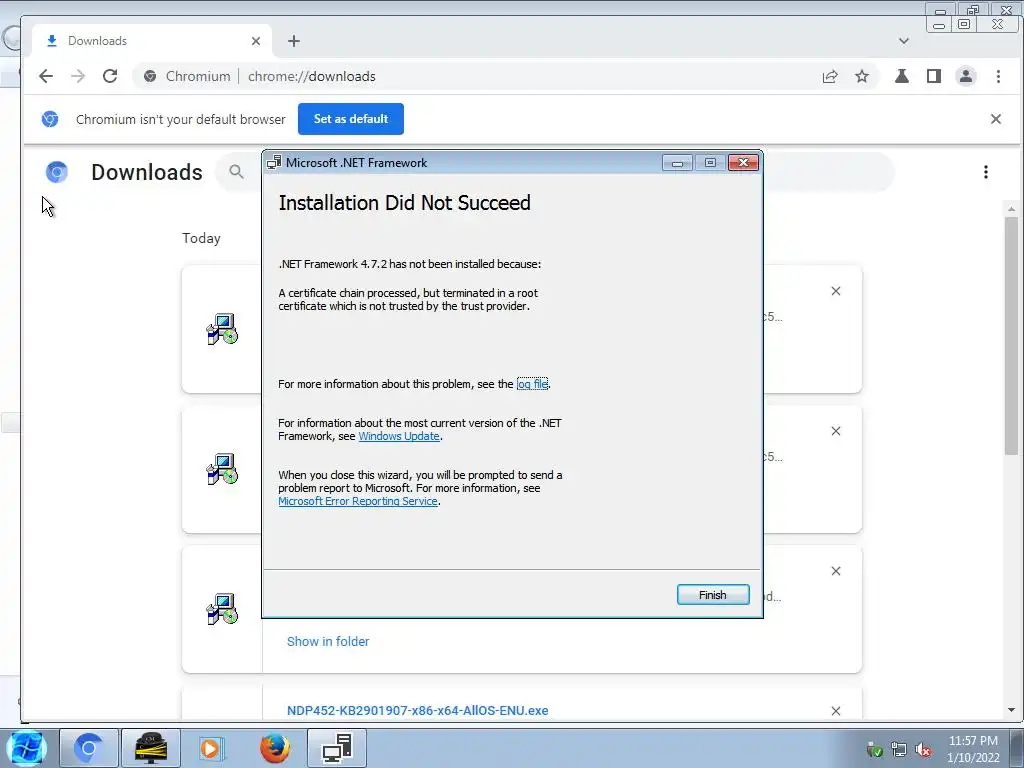Click the second download's installer file icon

[x=222, y=469]
